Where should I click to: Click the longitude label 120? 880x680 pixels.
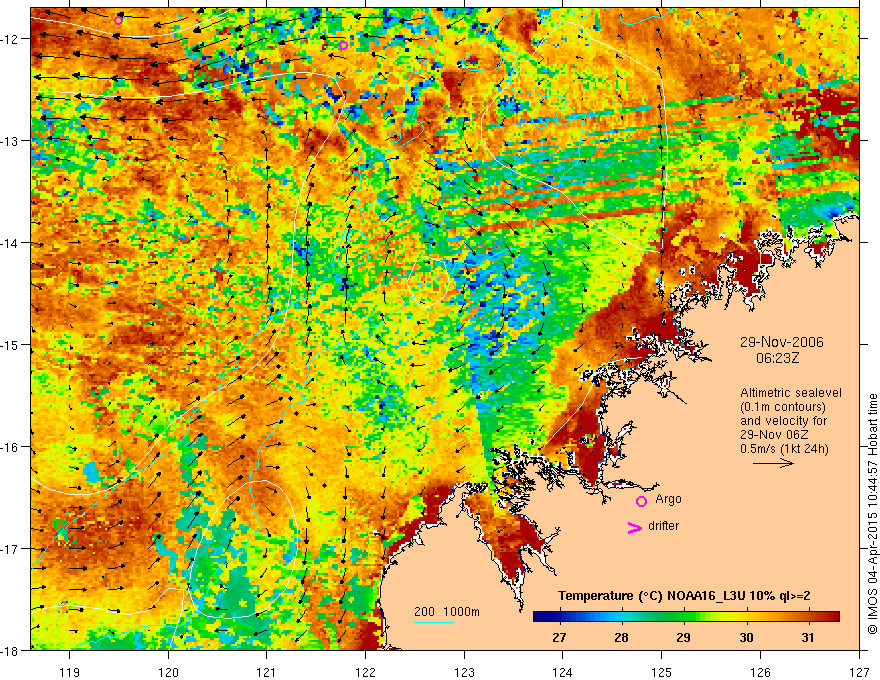[x=168, y=672]
